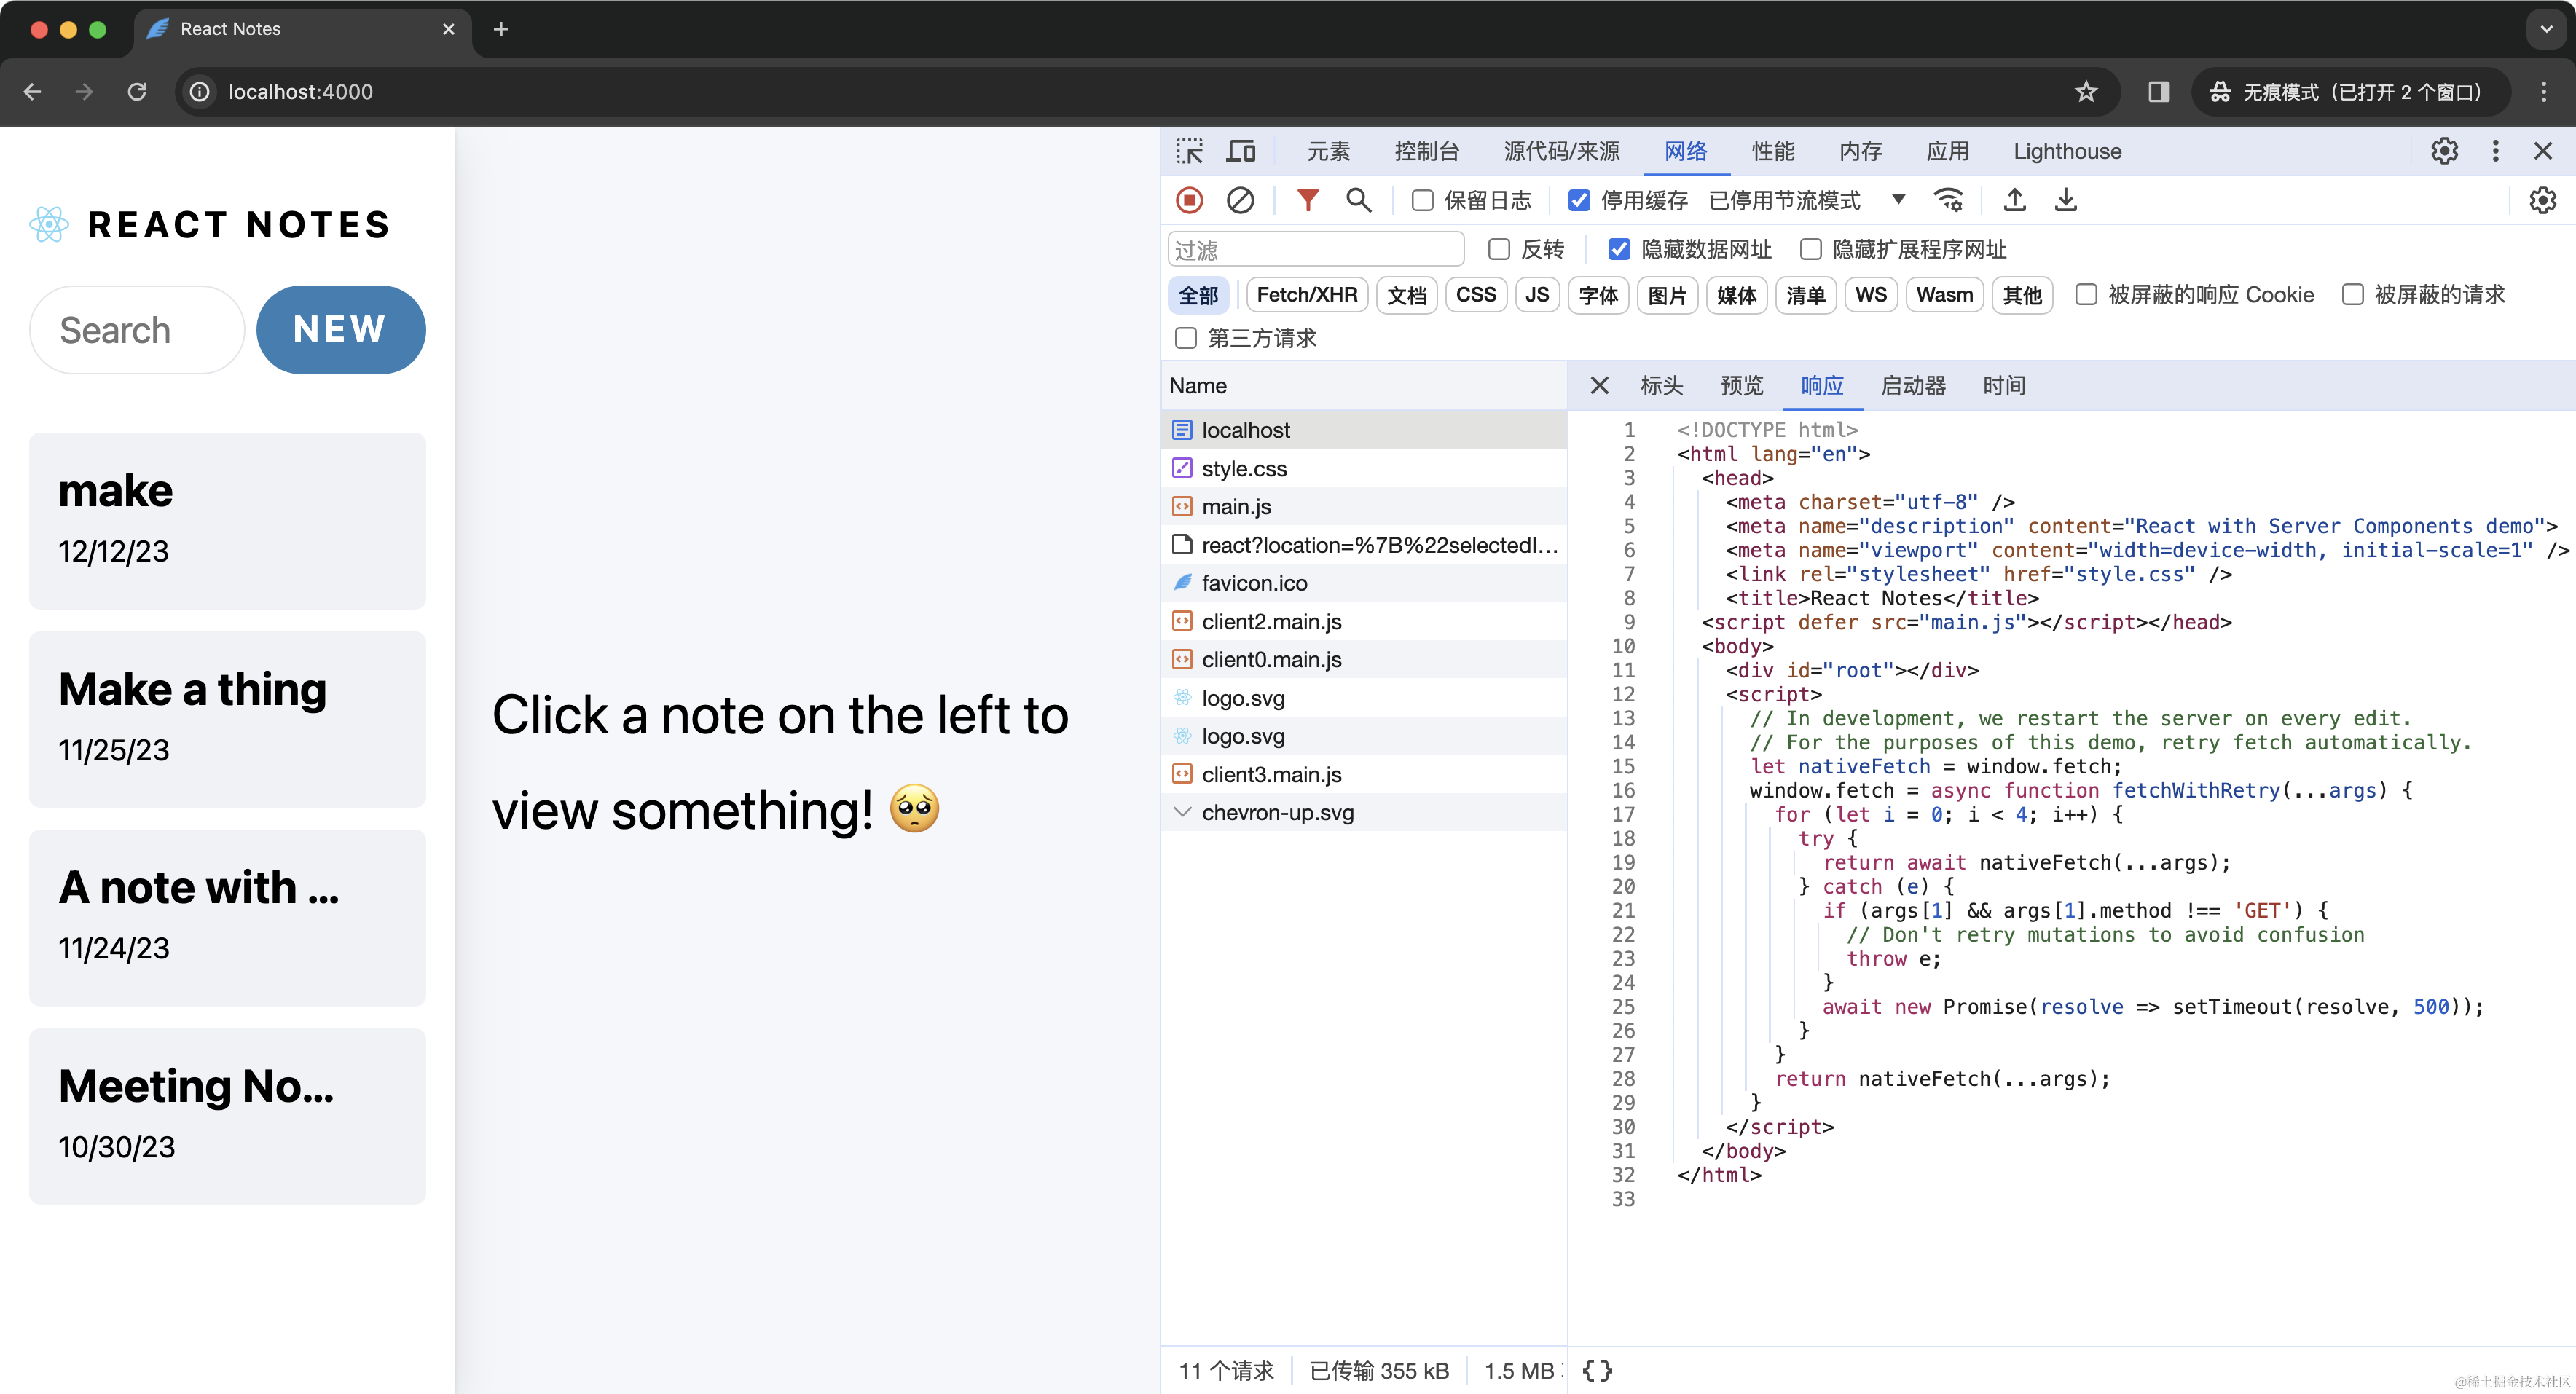This screenshot has width=2576, height=1394.
Task: Click the inspect element selector icon
Action: point(1189,151)
